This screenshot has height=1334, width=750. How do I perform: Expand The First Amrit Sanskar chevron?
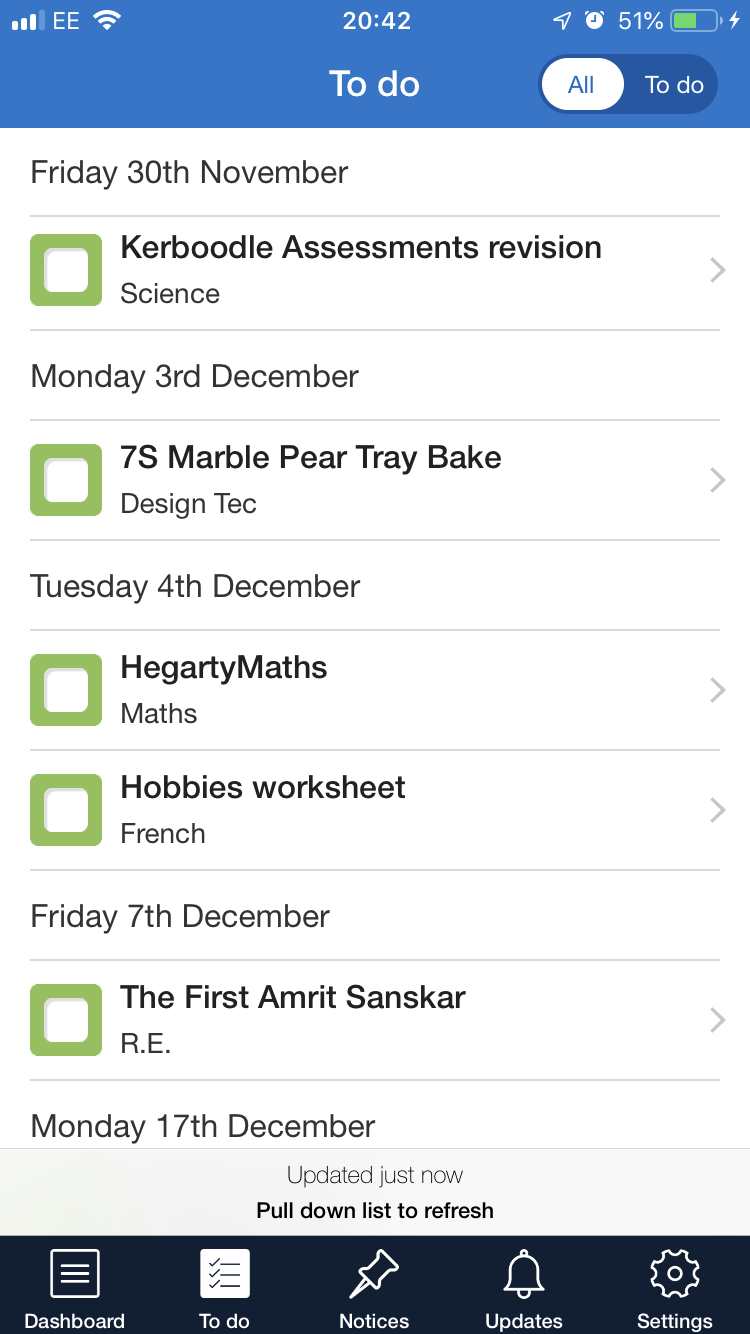(x=716, y=1020)
